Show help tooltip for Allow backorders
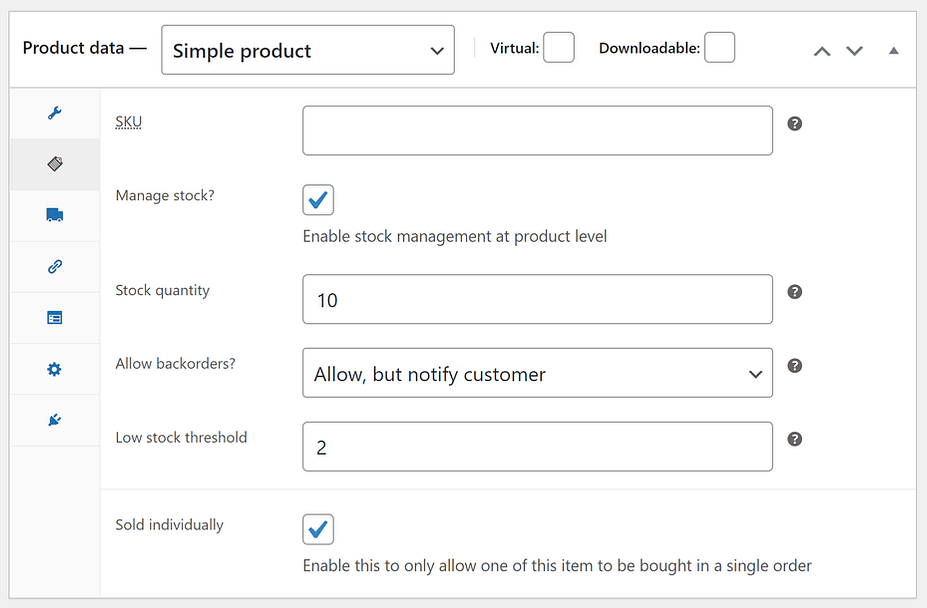The image size is (927, 608). coord(795,366)
